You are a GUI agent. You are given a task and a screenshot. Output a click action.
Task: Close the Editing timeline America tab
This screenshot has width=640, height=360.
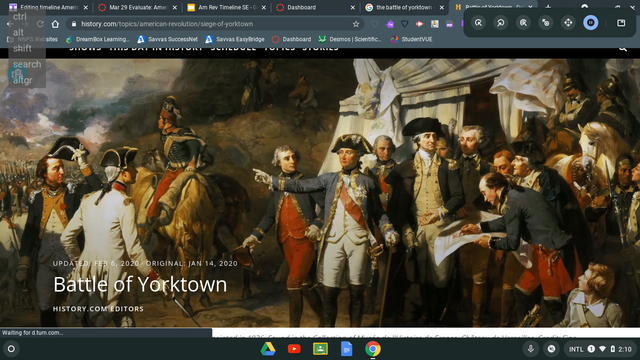(85, 7)
